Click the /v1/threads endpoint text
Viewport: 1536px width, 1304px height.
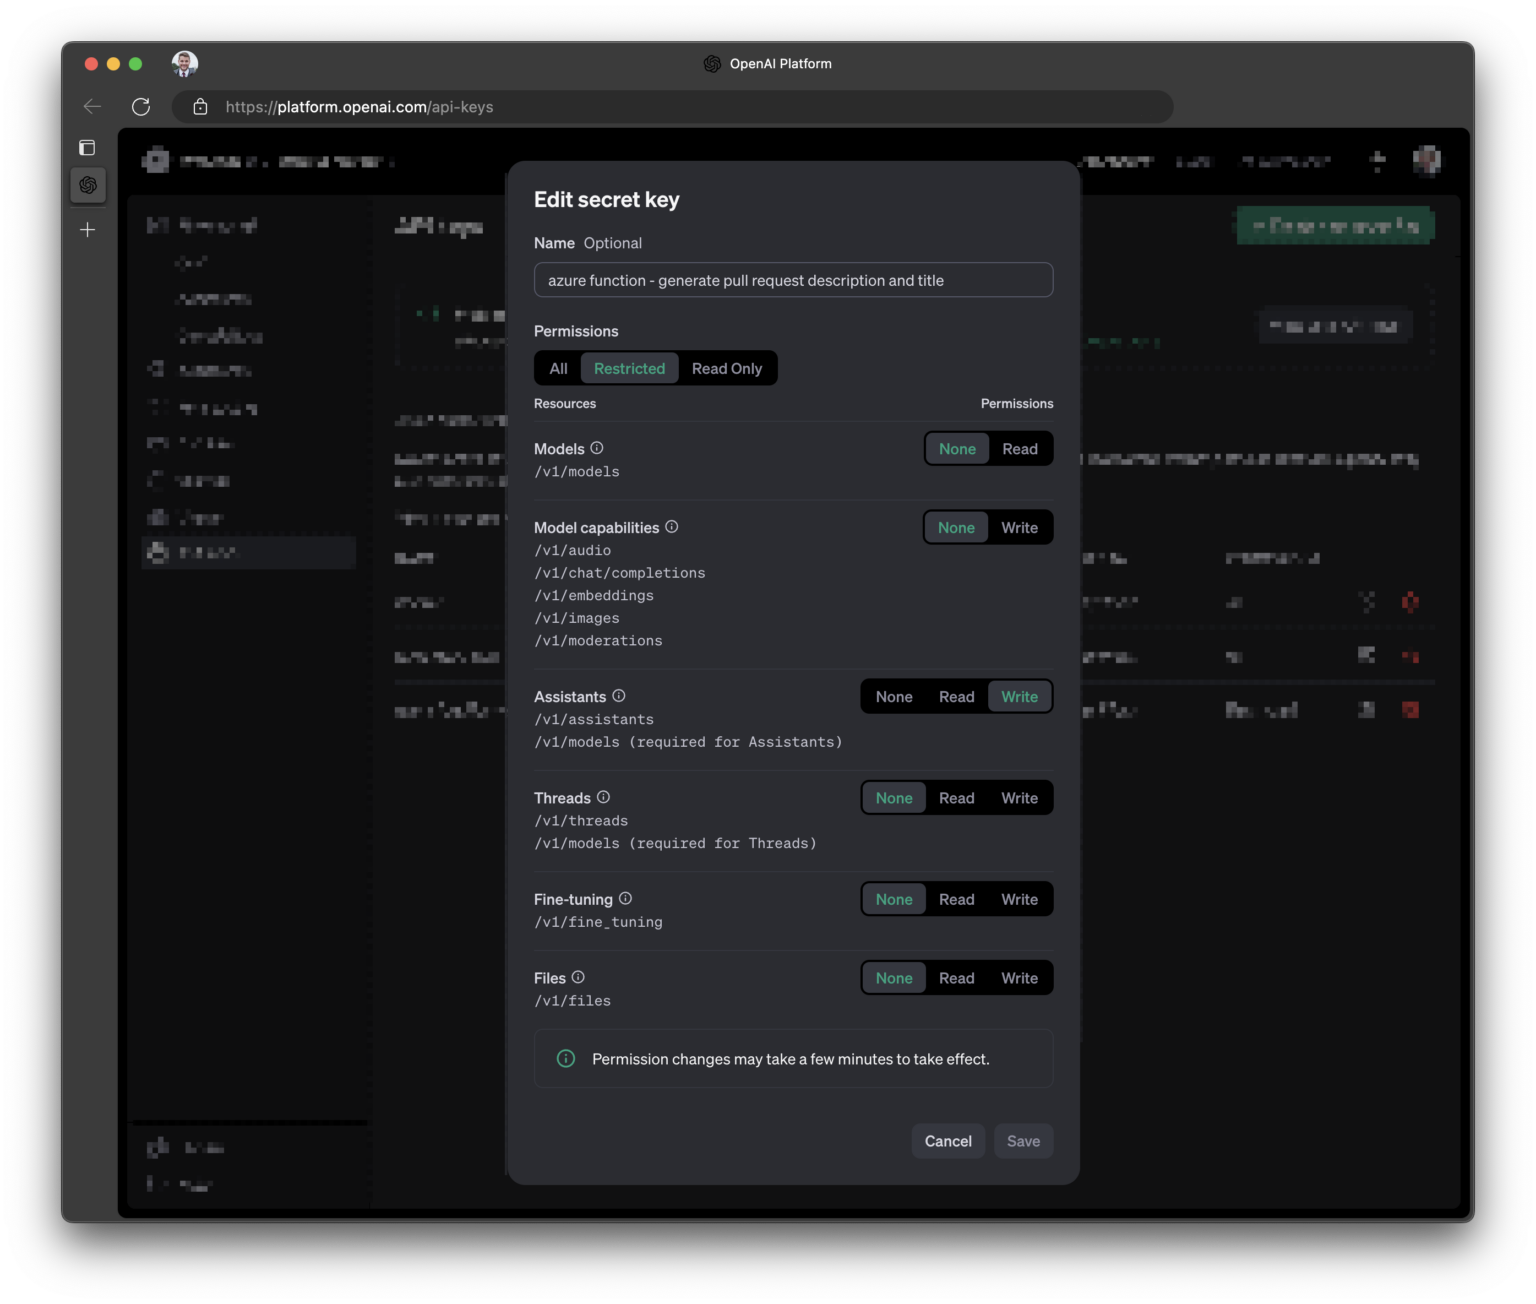581,821
